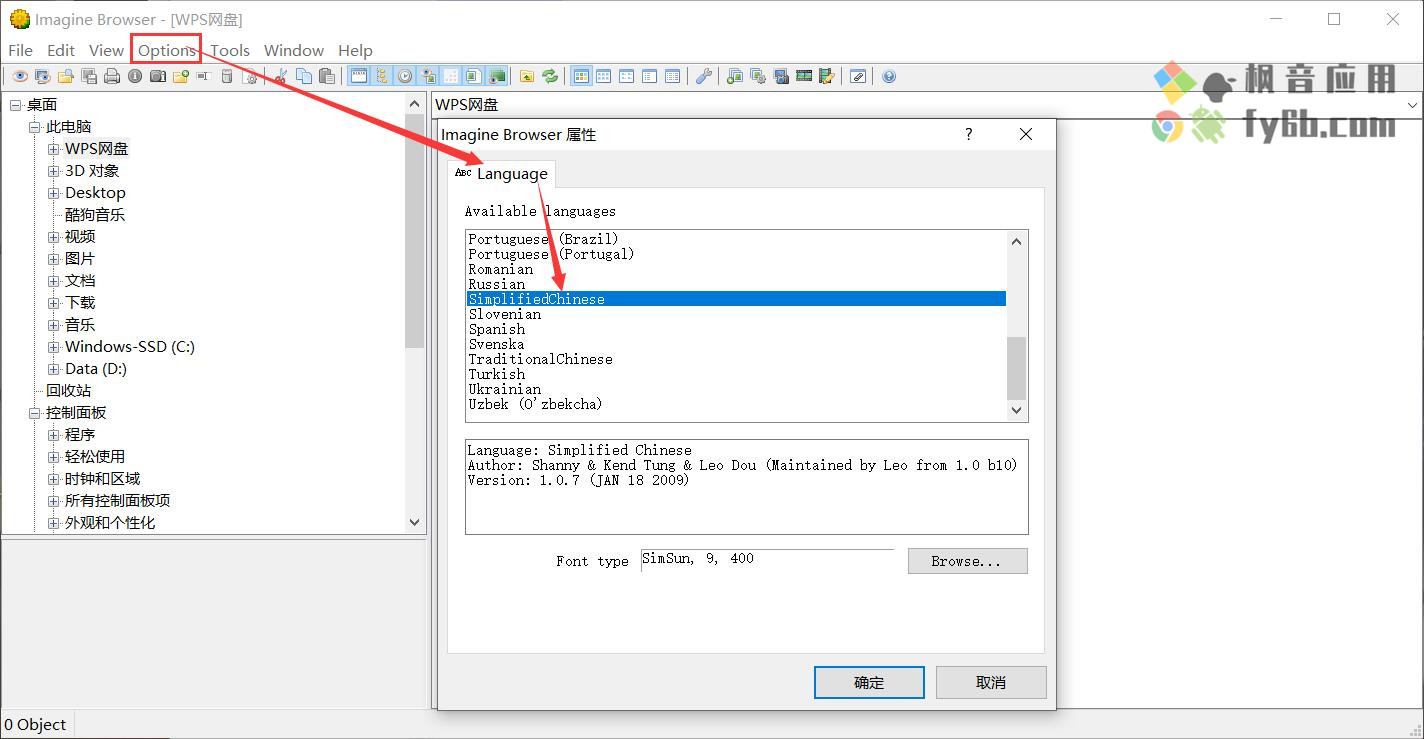
Task: Click the dialog's ? help button
Action: 968,134
